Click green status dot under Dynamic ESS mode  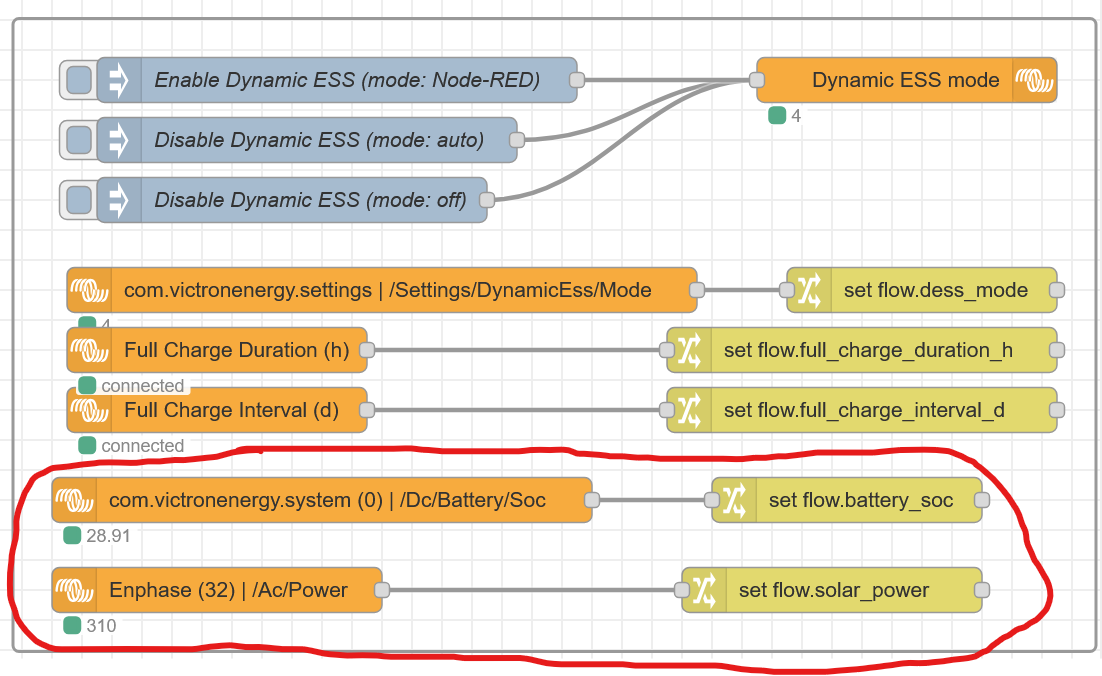coord(777,115)
